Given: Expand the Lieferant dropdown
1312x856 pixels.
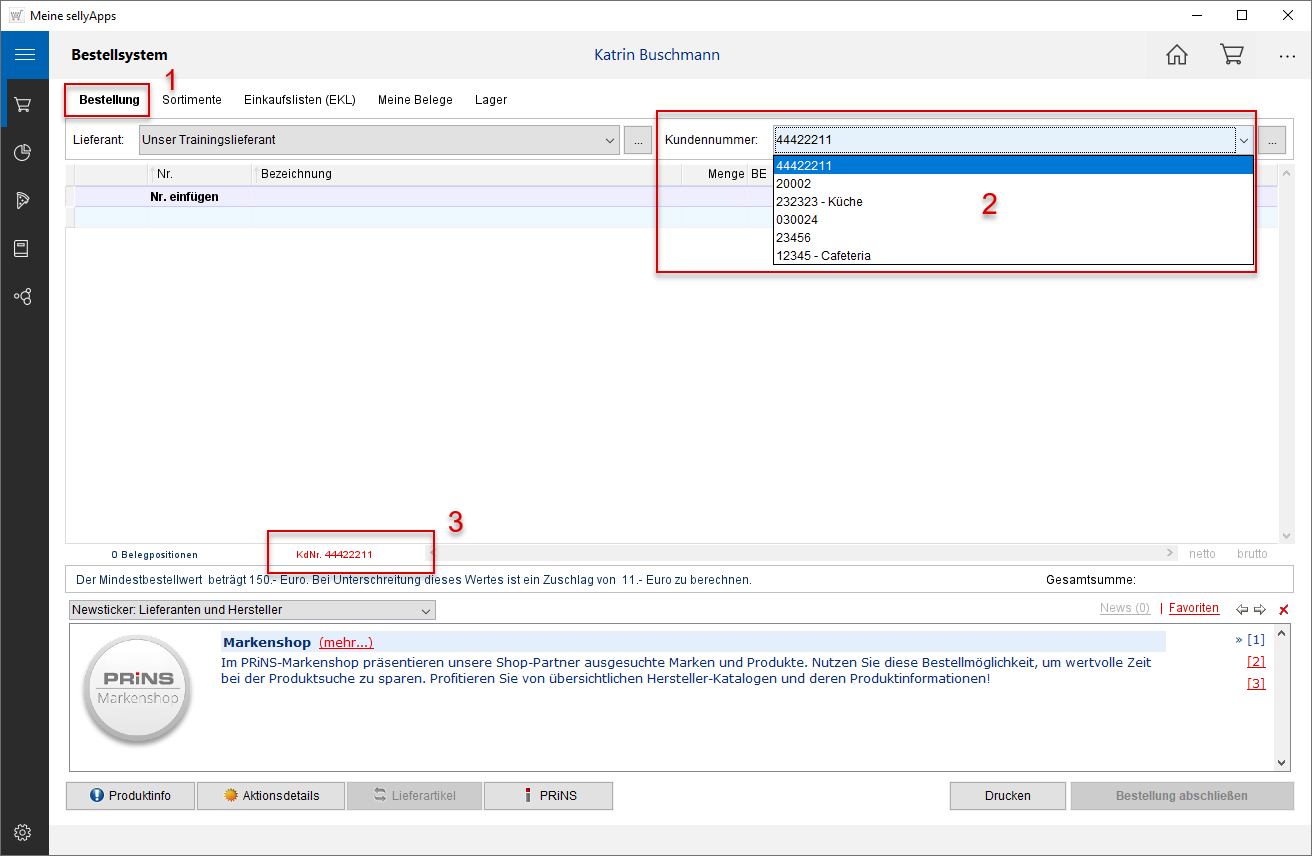Looking at the screenshot, I should coord(610,141).
